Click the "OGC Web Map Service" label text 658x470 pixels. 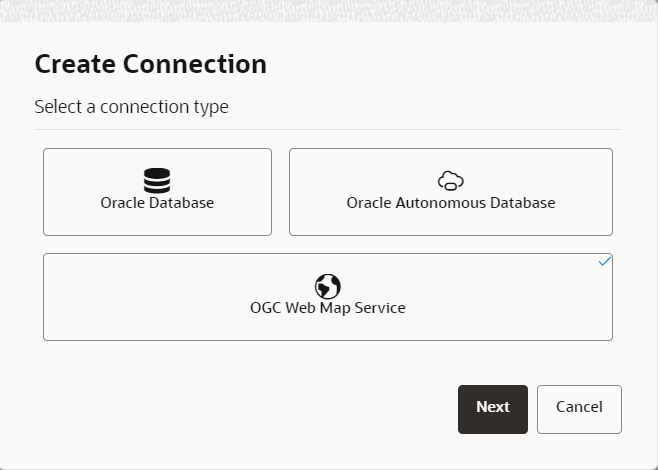(328, 308)
